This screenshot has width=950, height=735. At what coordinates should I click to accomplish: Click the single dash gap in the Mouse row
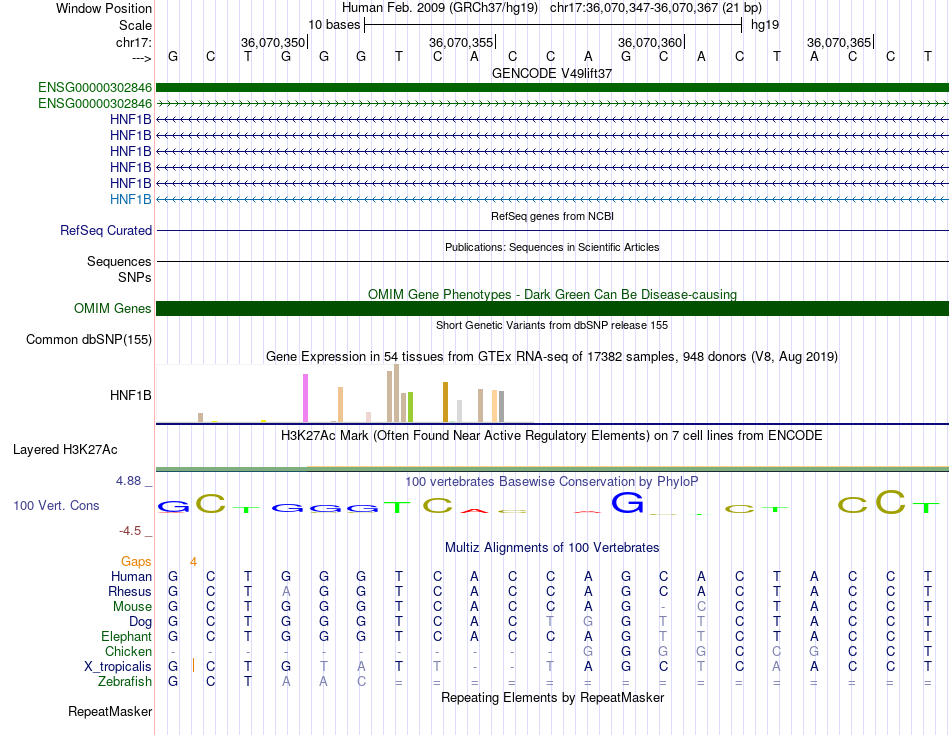(663, 607)
